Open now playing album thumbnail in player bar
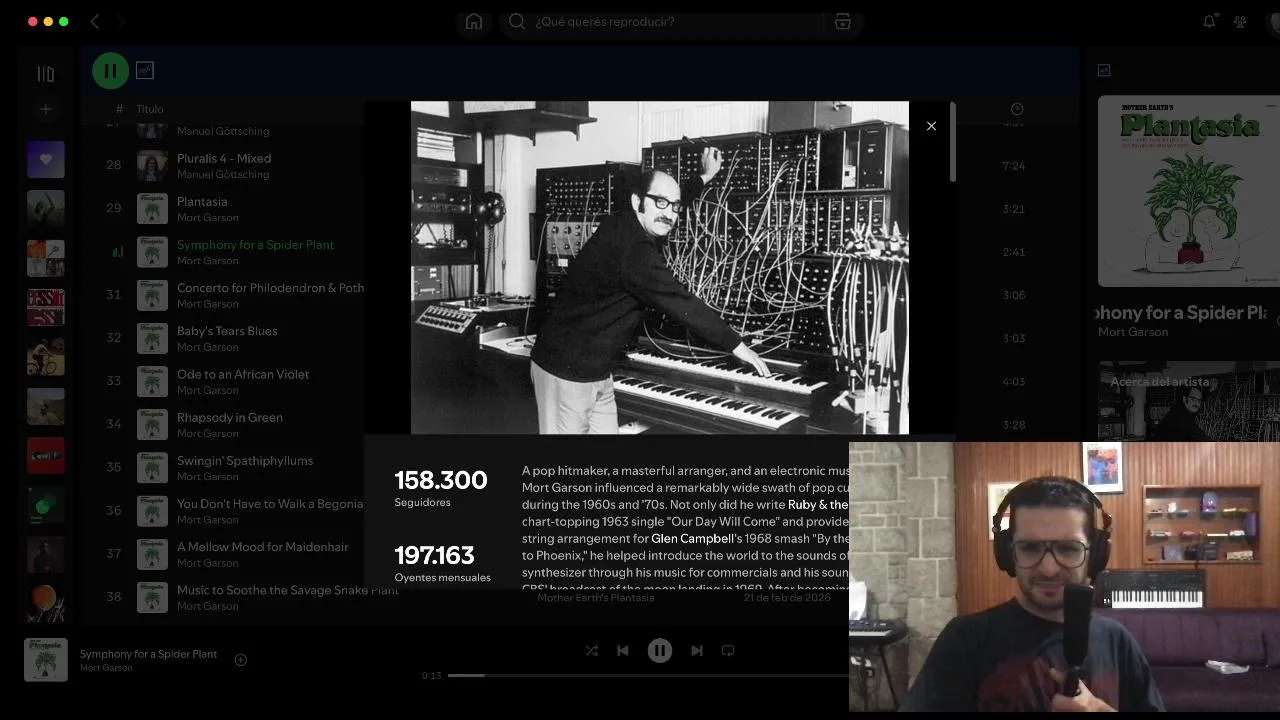 [x=46, y=660]
